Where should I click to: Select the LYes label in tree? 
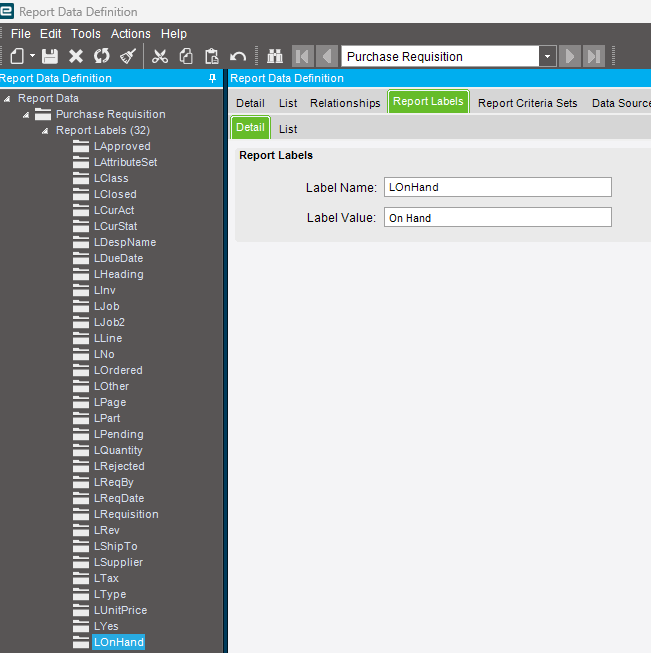(106, 626)
